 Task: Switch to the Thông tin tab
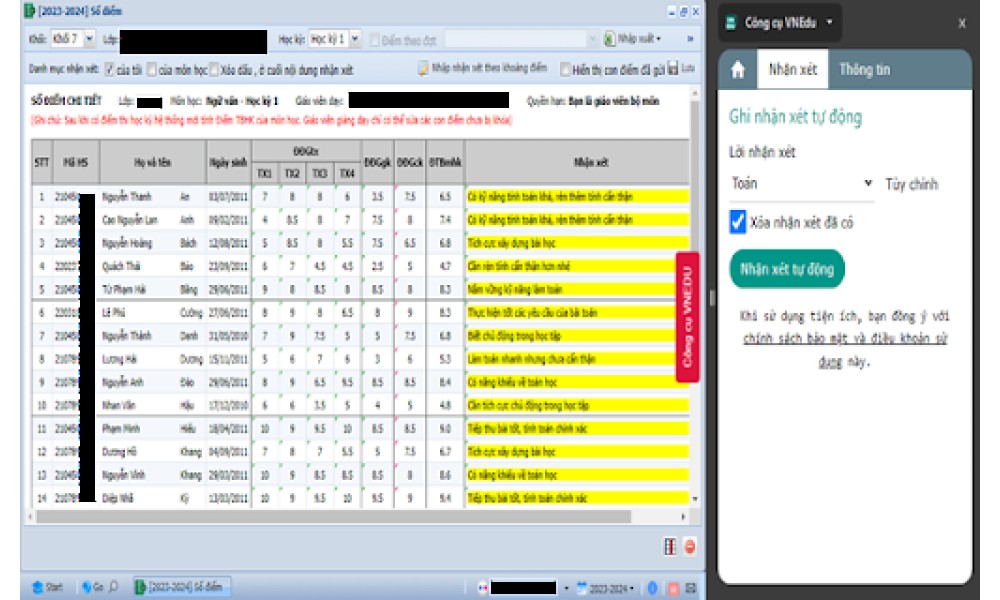864,70
